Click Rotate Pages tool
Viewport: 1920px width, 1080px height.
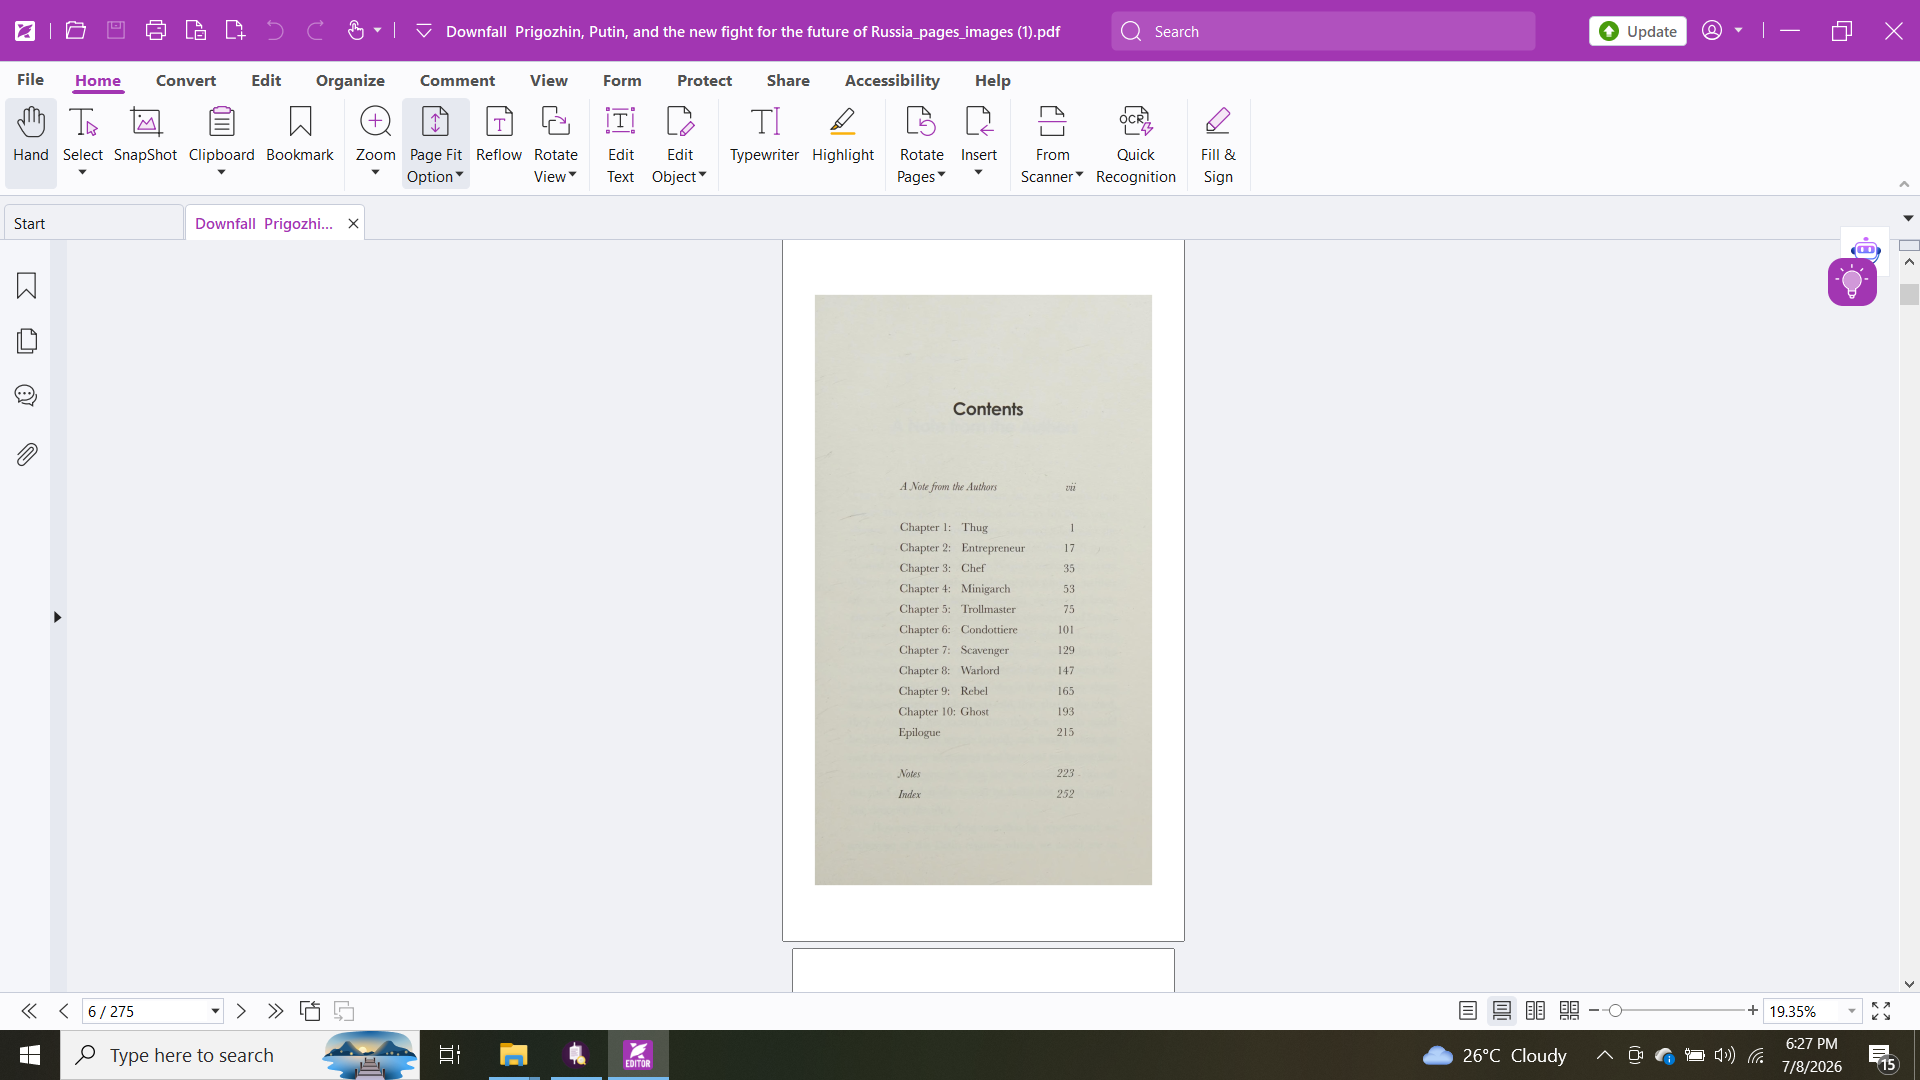(x=922, y=144)
